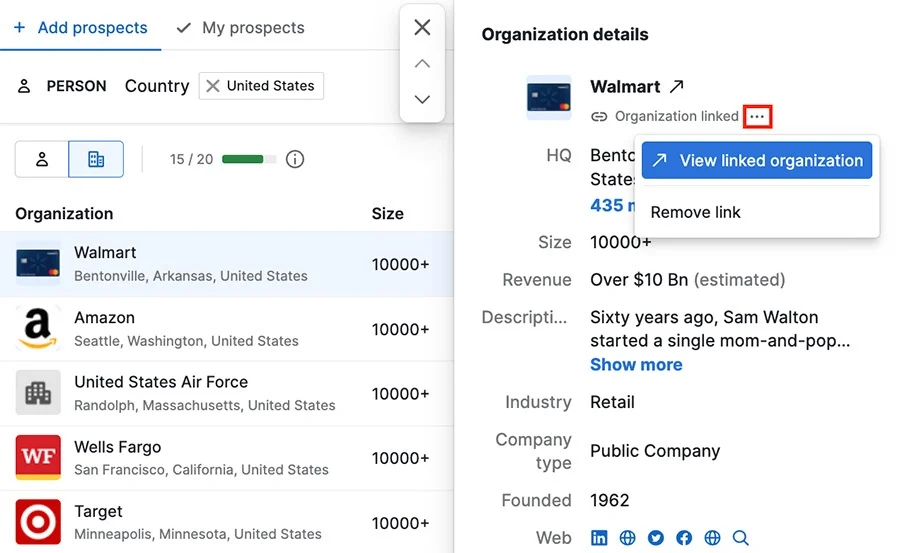
Task: Click the Country filter label
Action: (157, 86)
